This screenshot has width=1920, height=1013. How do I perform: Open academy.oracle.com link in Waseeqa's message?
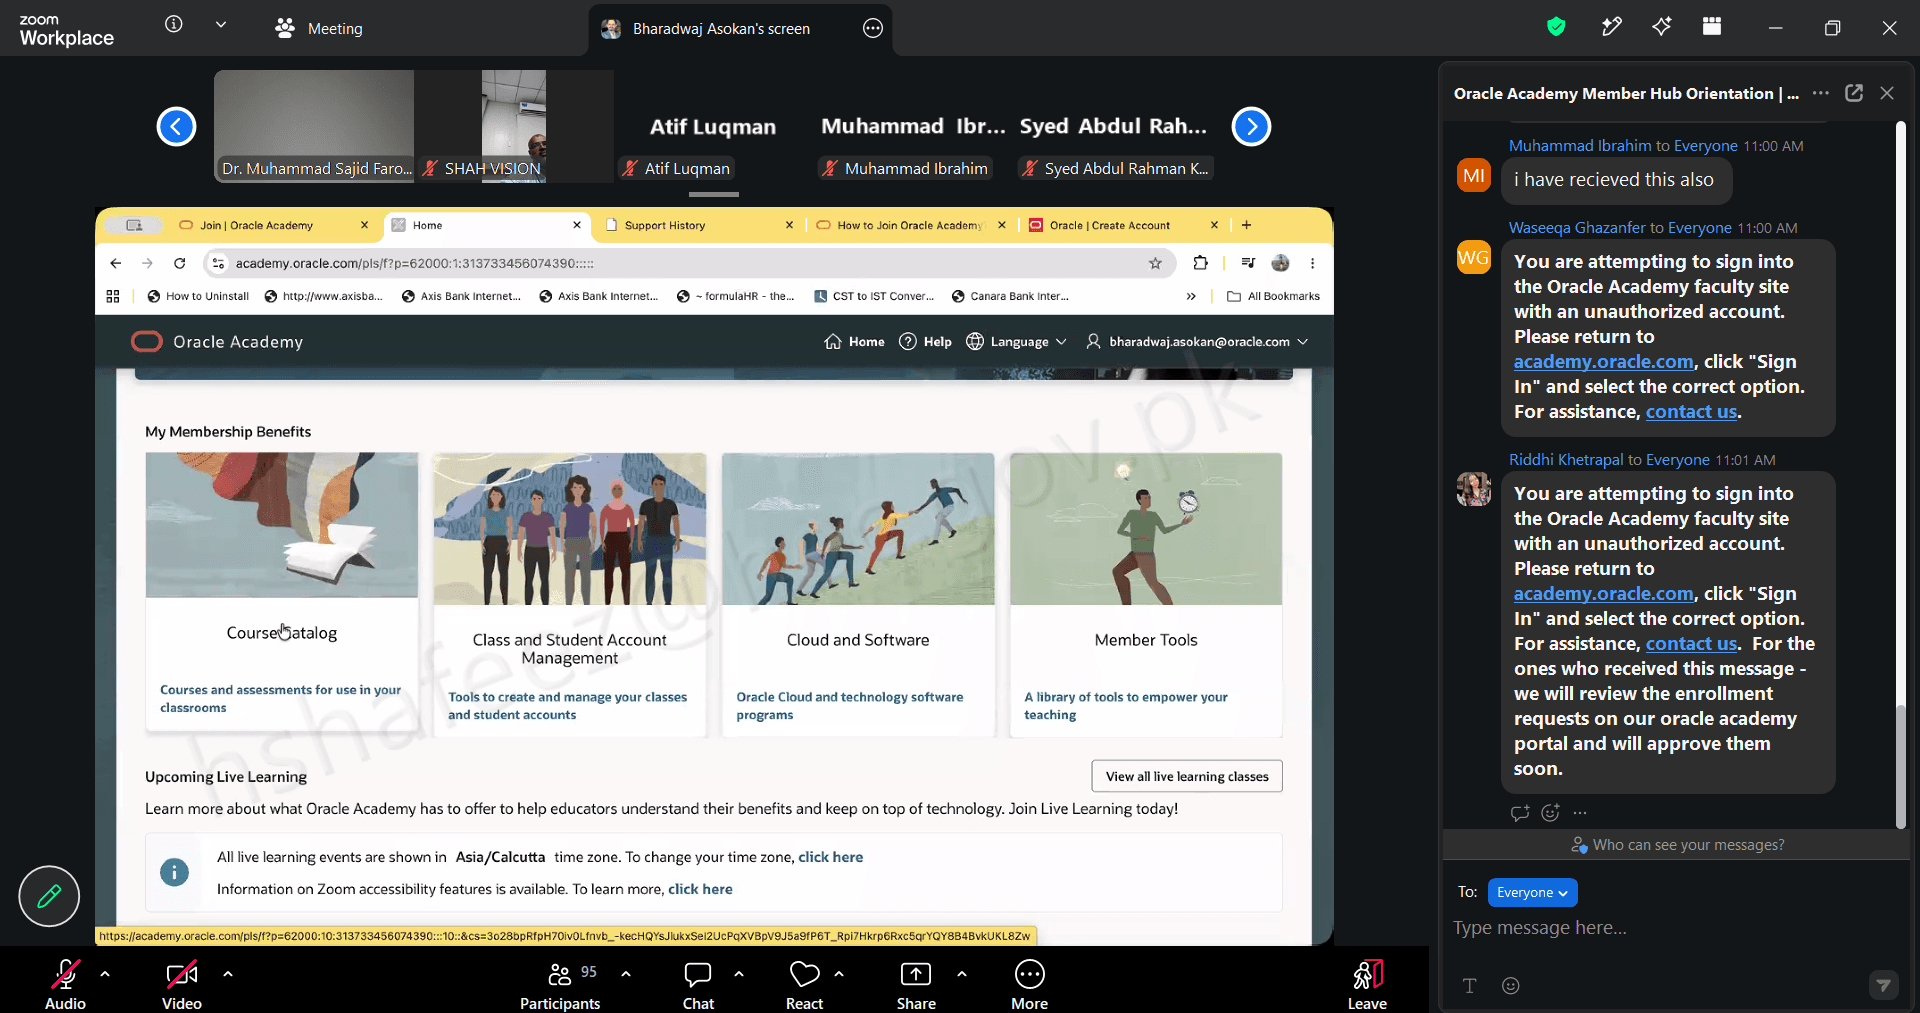pos(1604,362)
